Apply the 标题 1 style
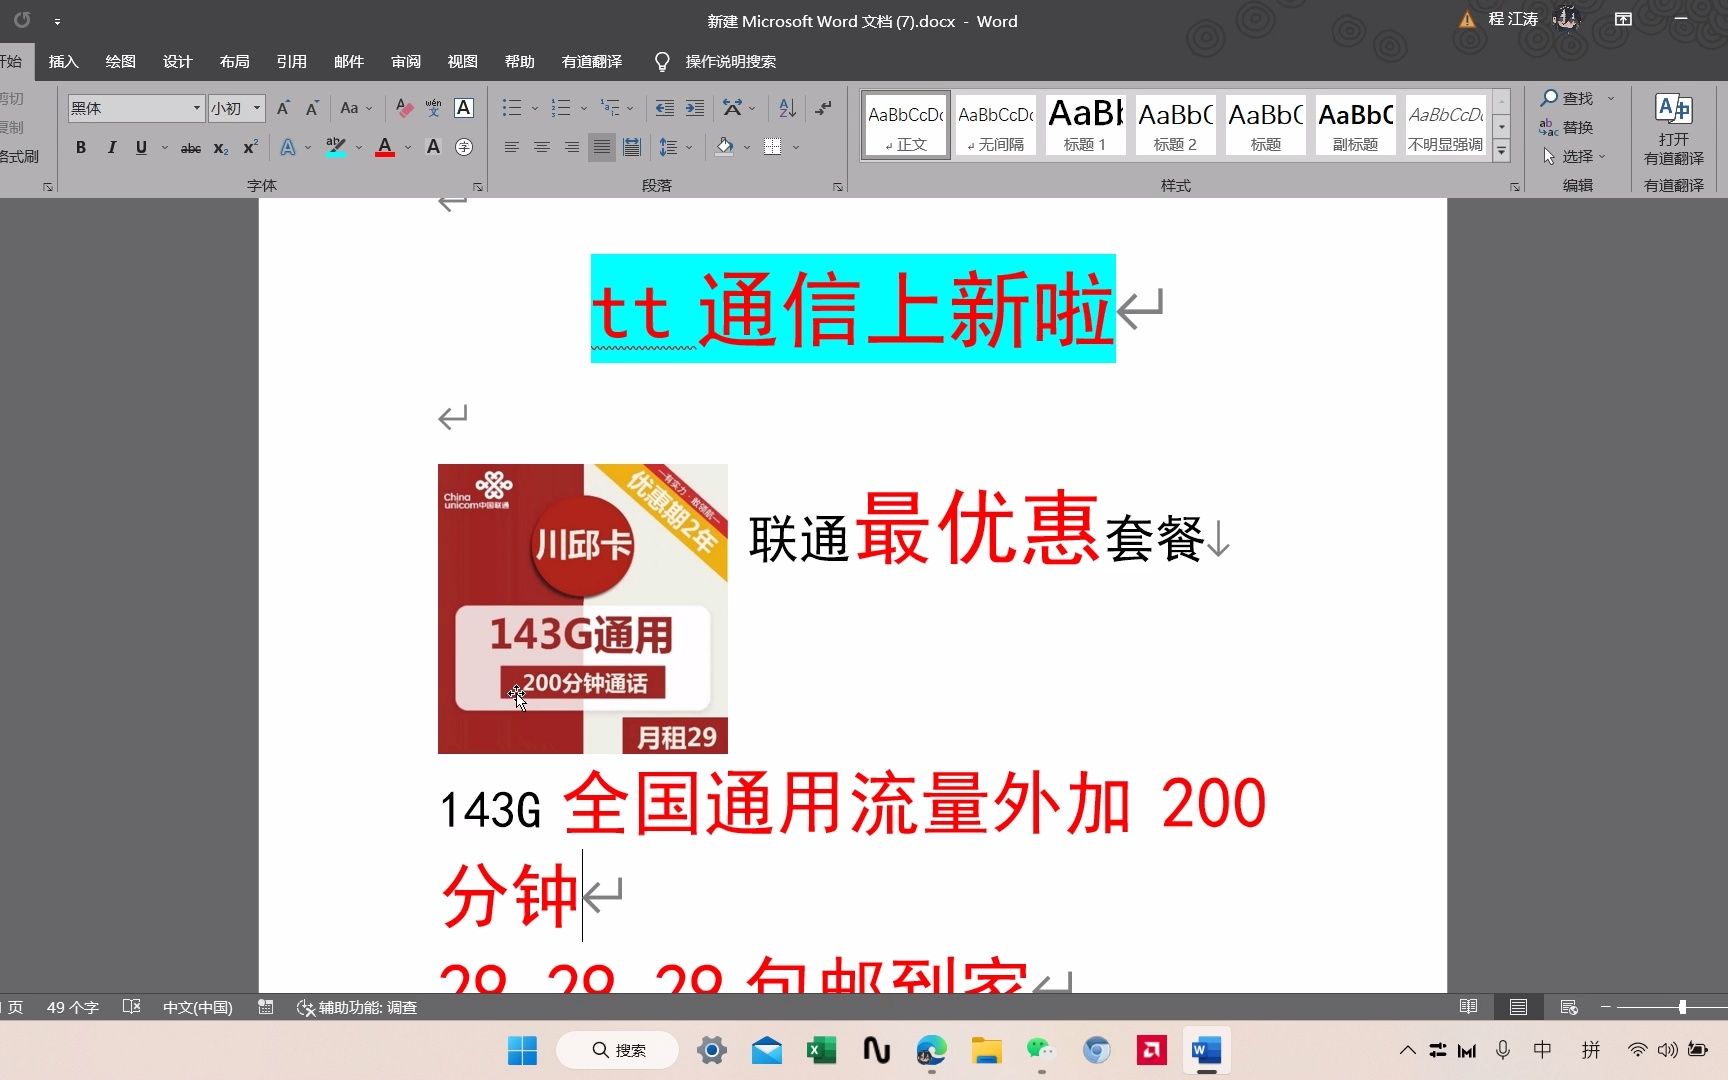 click(x=1085, y=124)
